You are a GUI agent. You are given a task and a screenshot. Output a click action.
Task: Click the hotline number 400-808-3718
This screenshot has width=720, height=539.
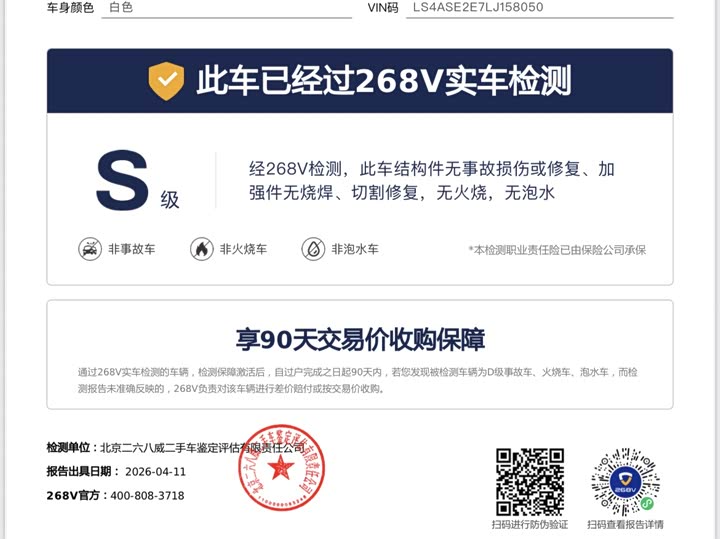tap(147, 496)
